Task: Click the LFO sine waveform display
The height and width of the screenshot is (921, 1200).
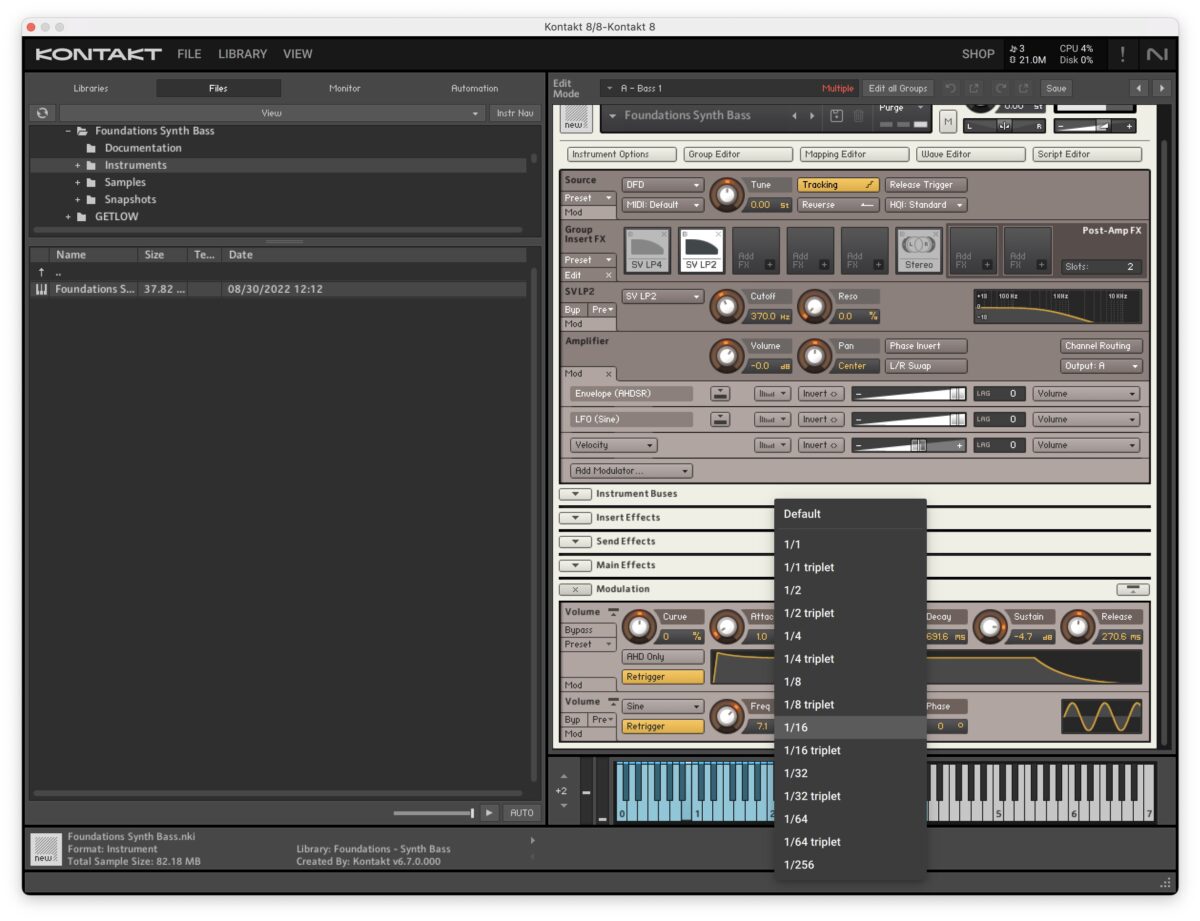Action: click(x=1101, y=716)
